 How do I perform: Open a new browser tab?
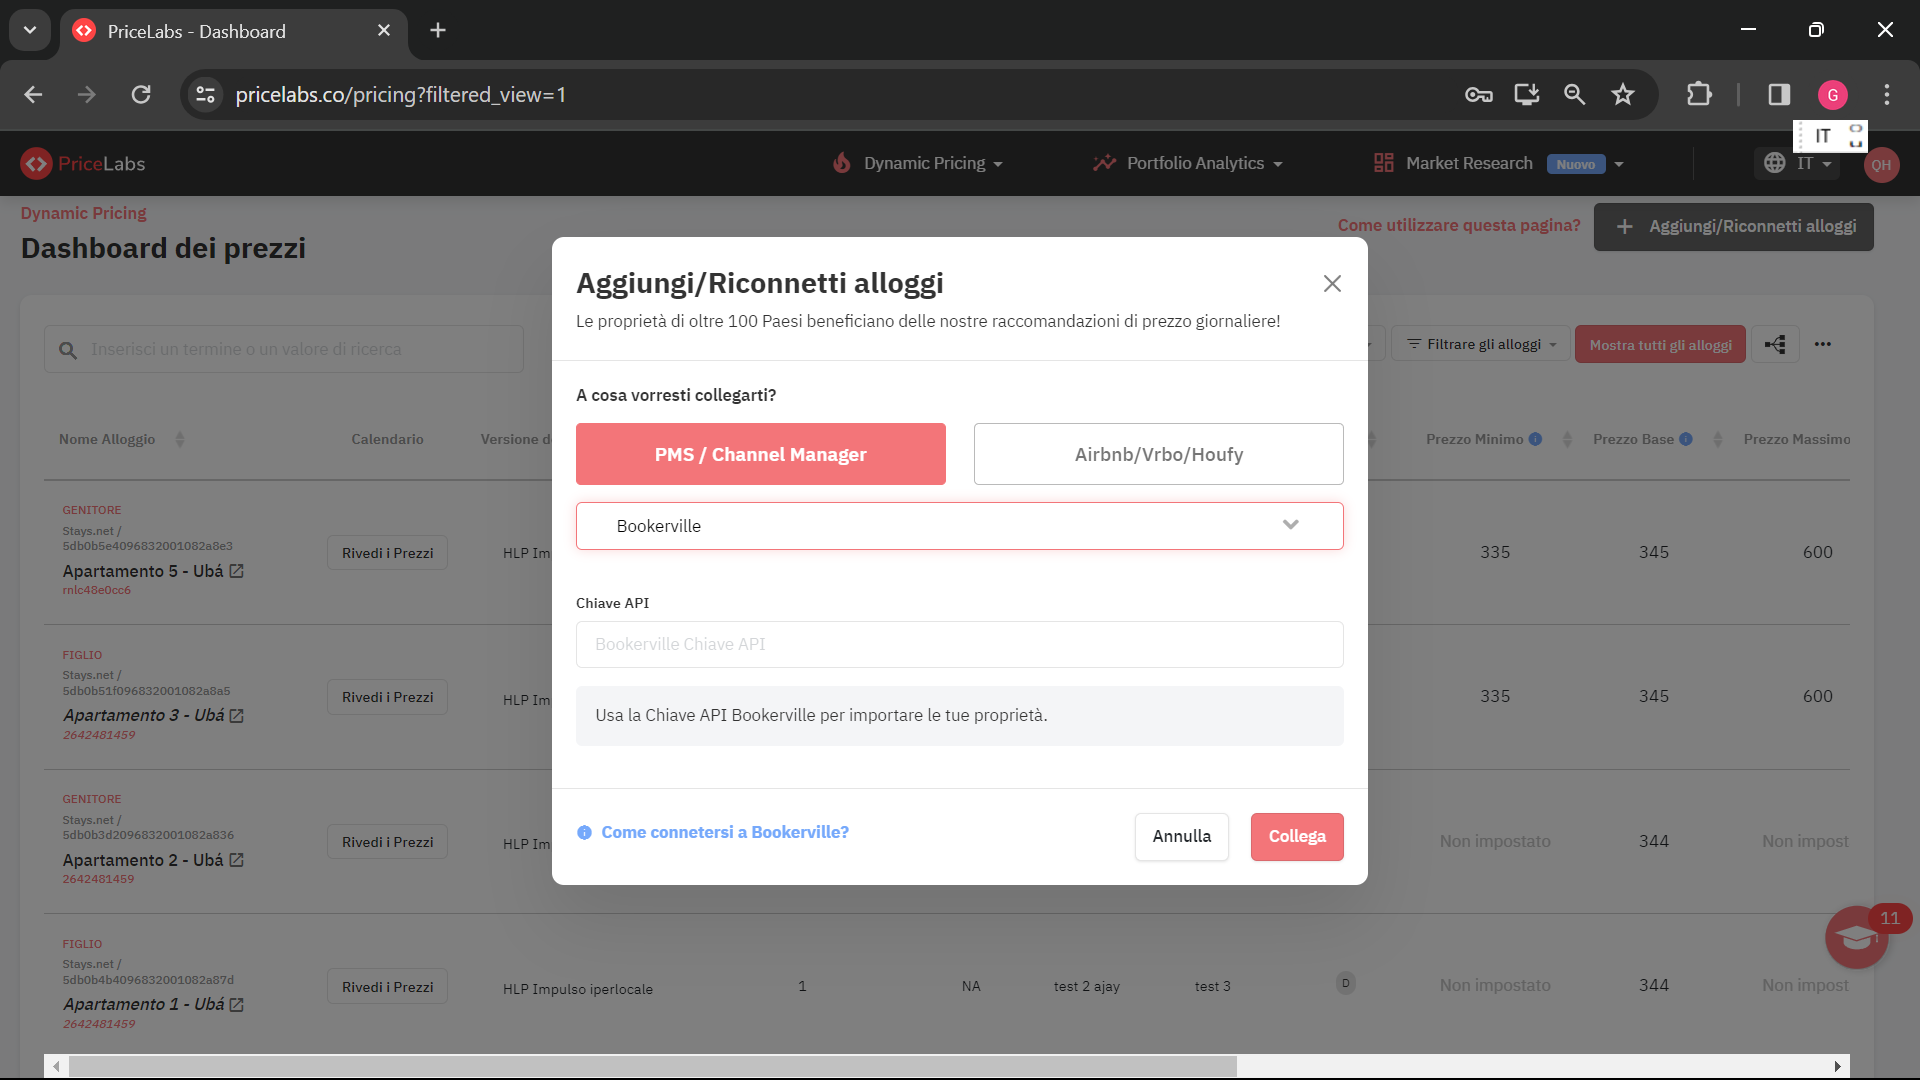click(438, 30)
